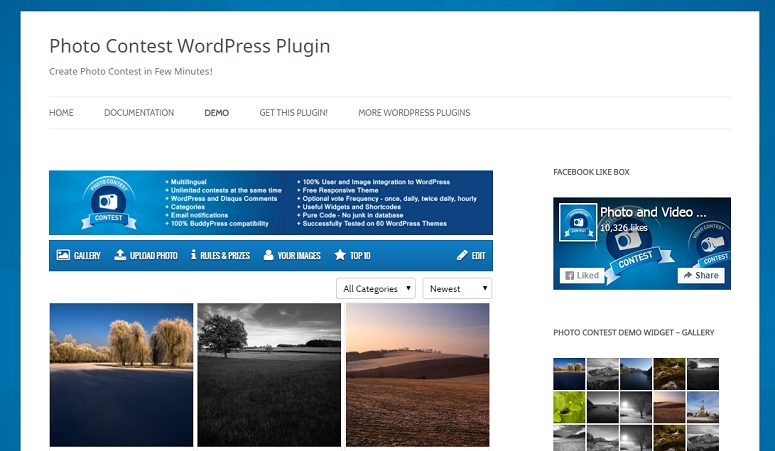Click the 'FACEBOOK LIKE BOX' heading
This screenshot has height=451, width=775.
[x=591, y=172]
